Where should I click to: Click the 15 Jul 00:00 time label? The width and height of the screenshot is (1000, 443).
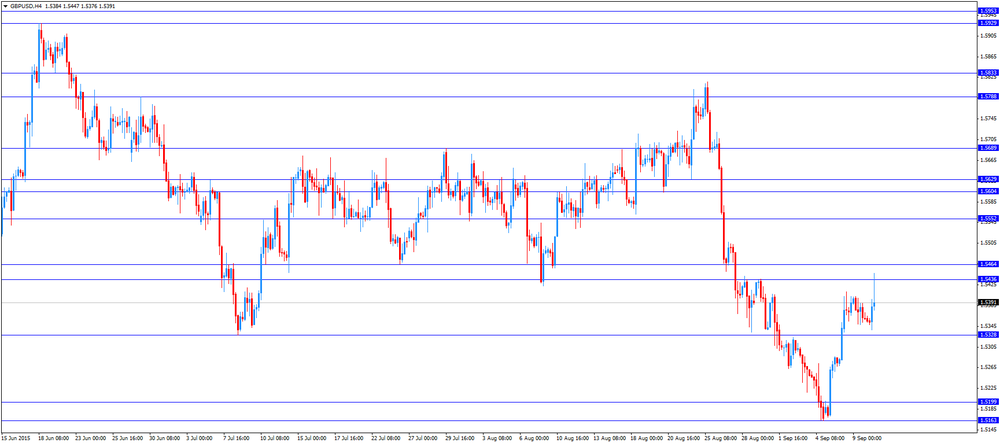pyautogui.click(x=312, y=439)
